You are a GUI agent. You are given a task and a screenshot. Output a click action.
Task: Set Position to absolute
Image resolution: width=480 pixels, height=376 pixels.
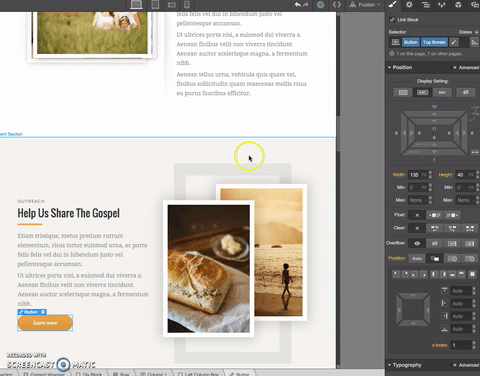tap(452, 258)
